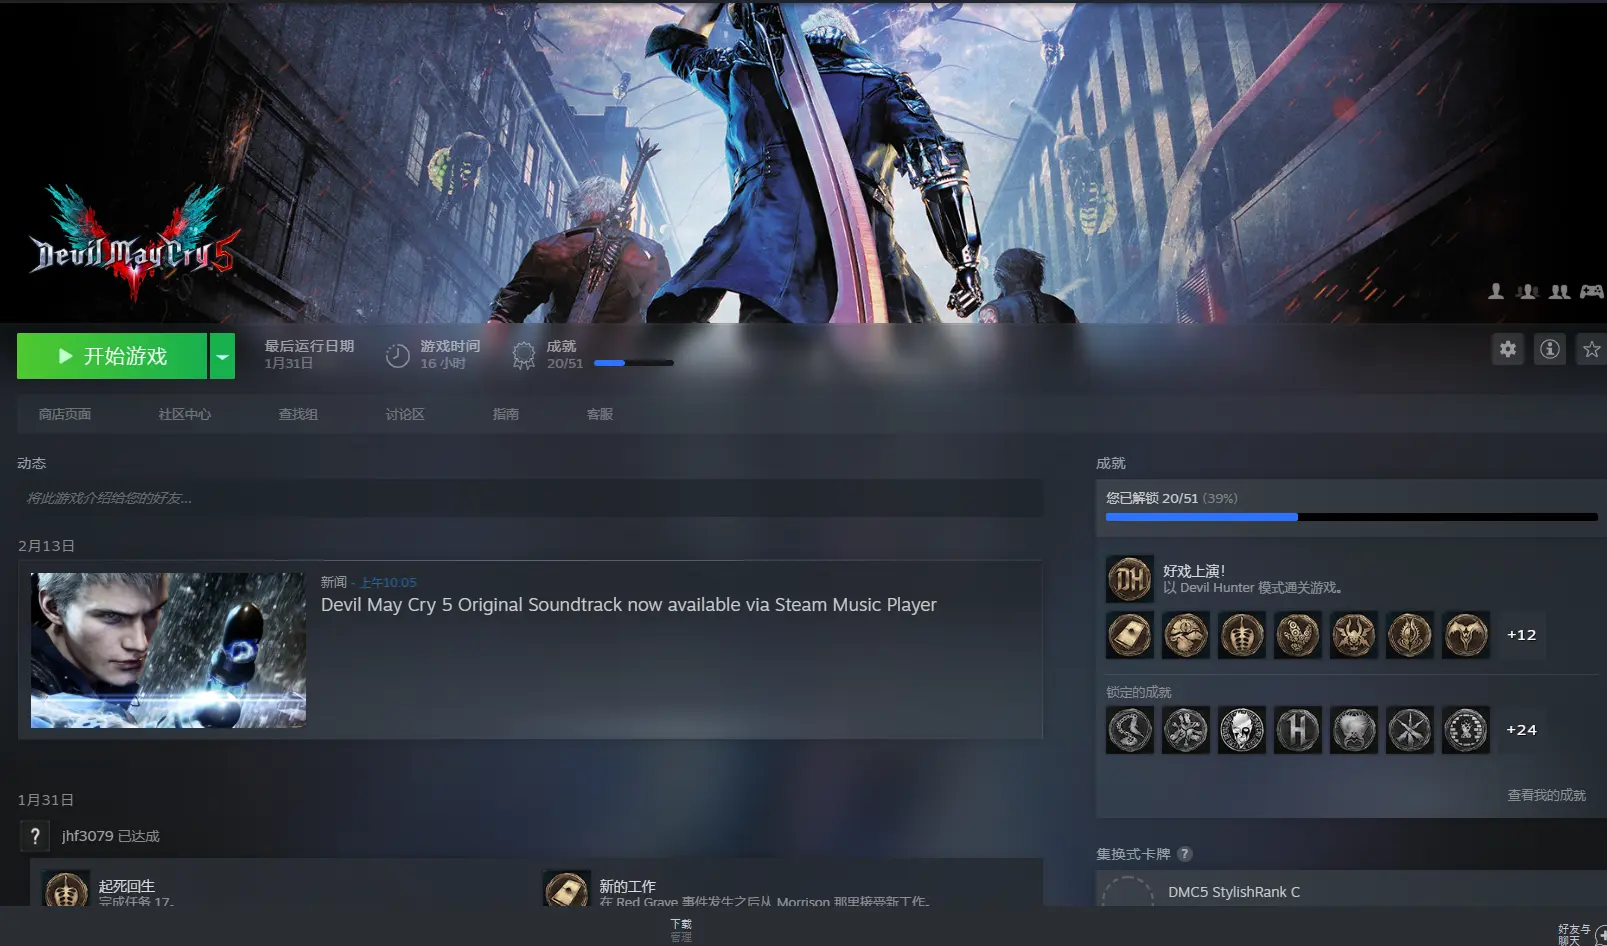
Task: Click the green 开始游戏 play button
Action: (x=112, y=356)
